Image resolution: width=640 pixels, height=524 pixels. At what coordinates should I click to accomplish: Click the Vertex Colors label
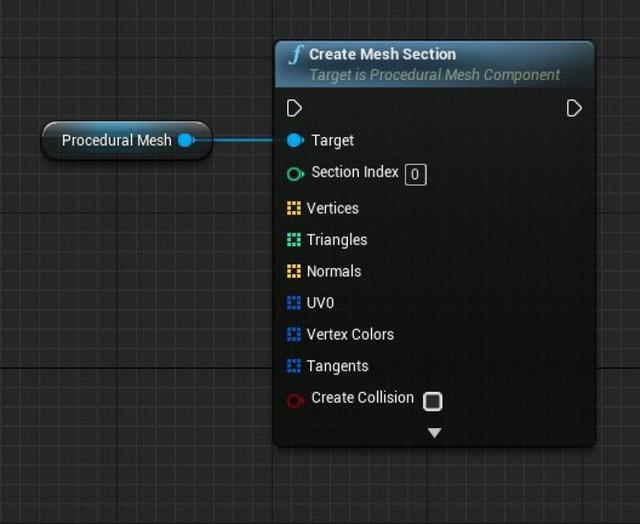pos(350,335)
